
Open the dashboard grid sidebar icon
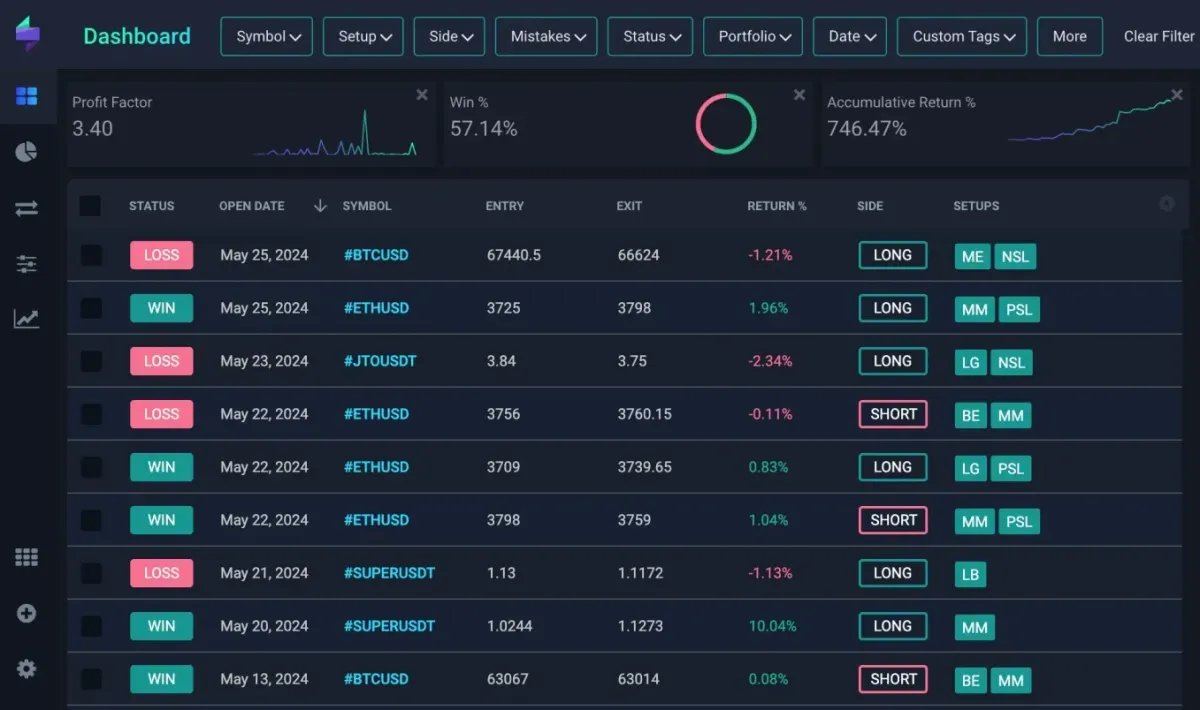click(x=27, y=96)
